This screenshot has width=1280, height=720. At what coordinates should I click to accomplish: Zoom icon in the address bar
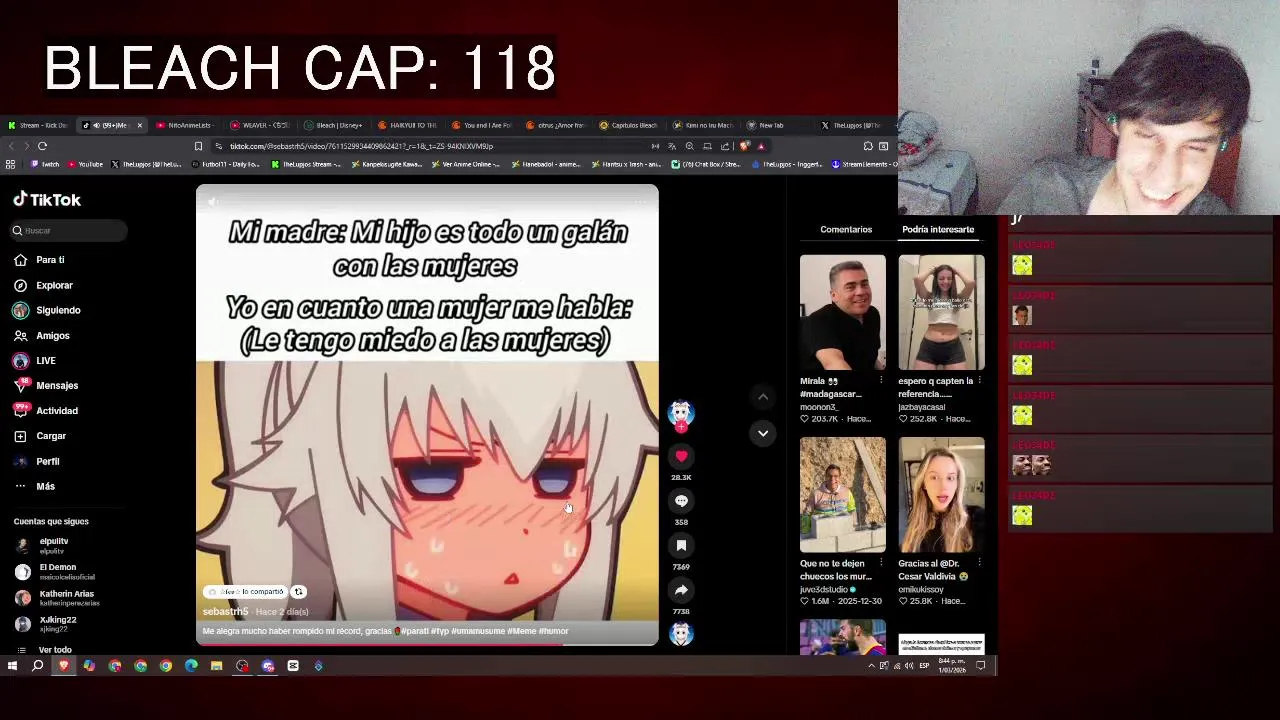click(690, 146)
